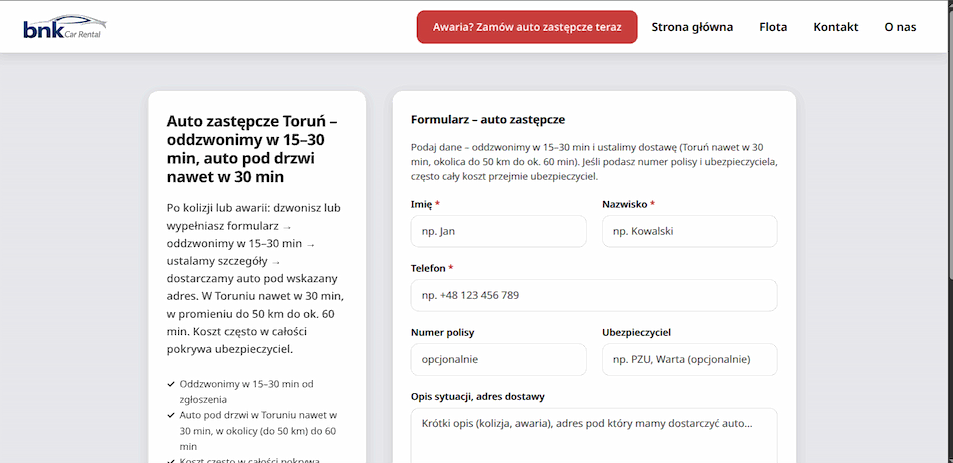Click the bnk Car Rental logo
Image resolution: width=953 pixels, height=463 pixels.
tap(62, 27)
